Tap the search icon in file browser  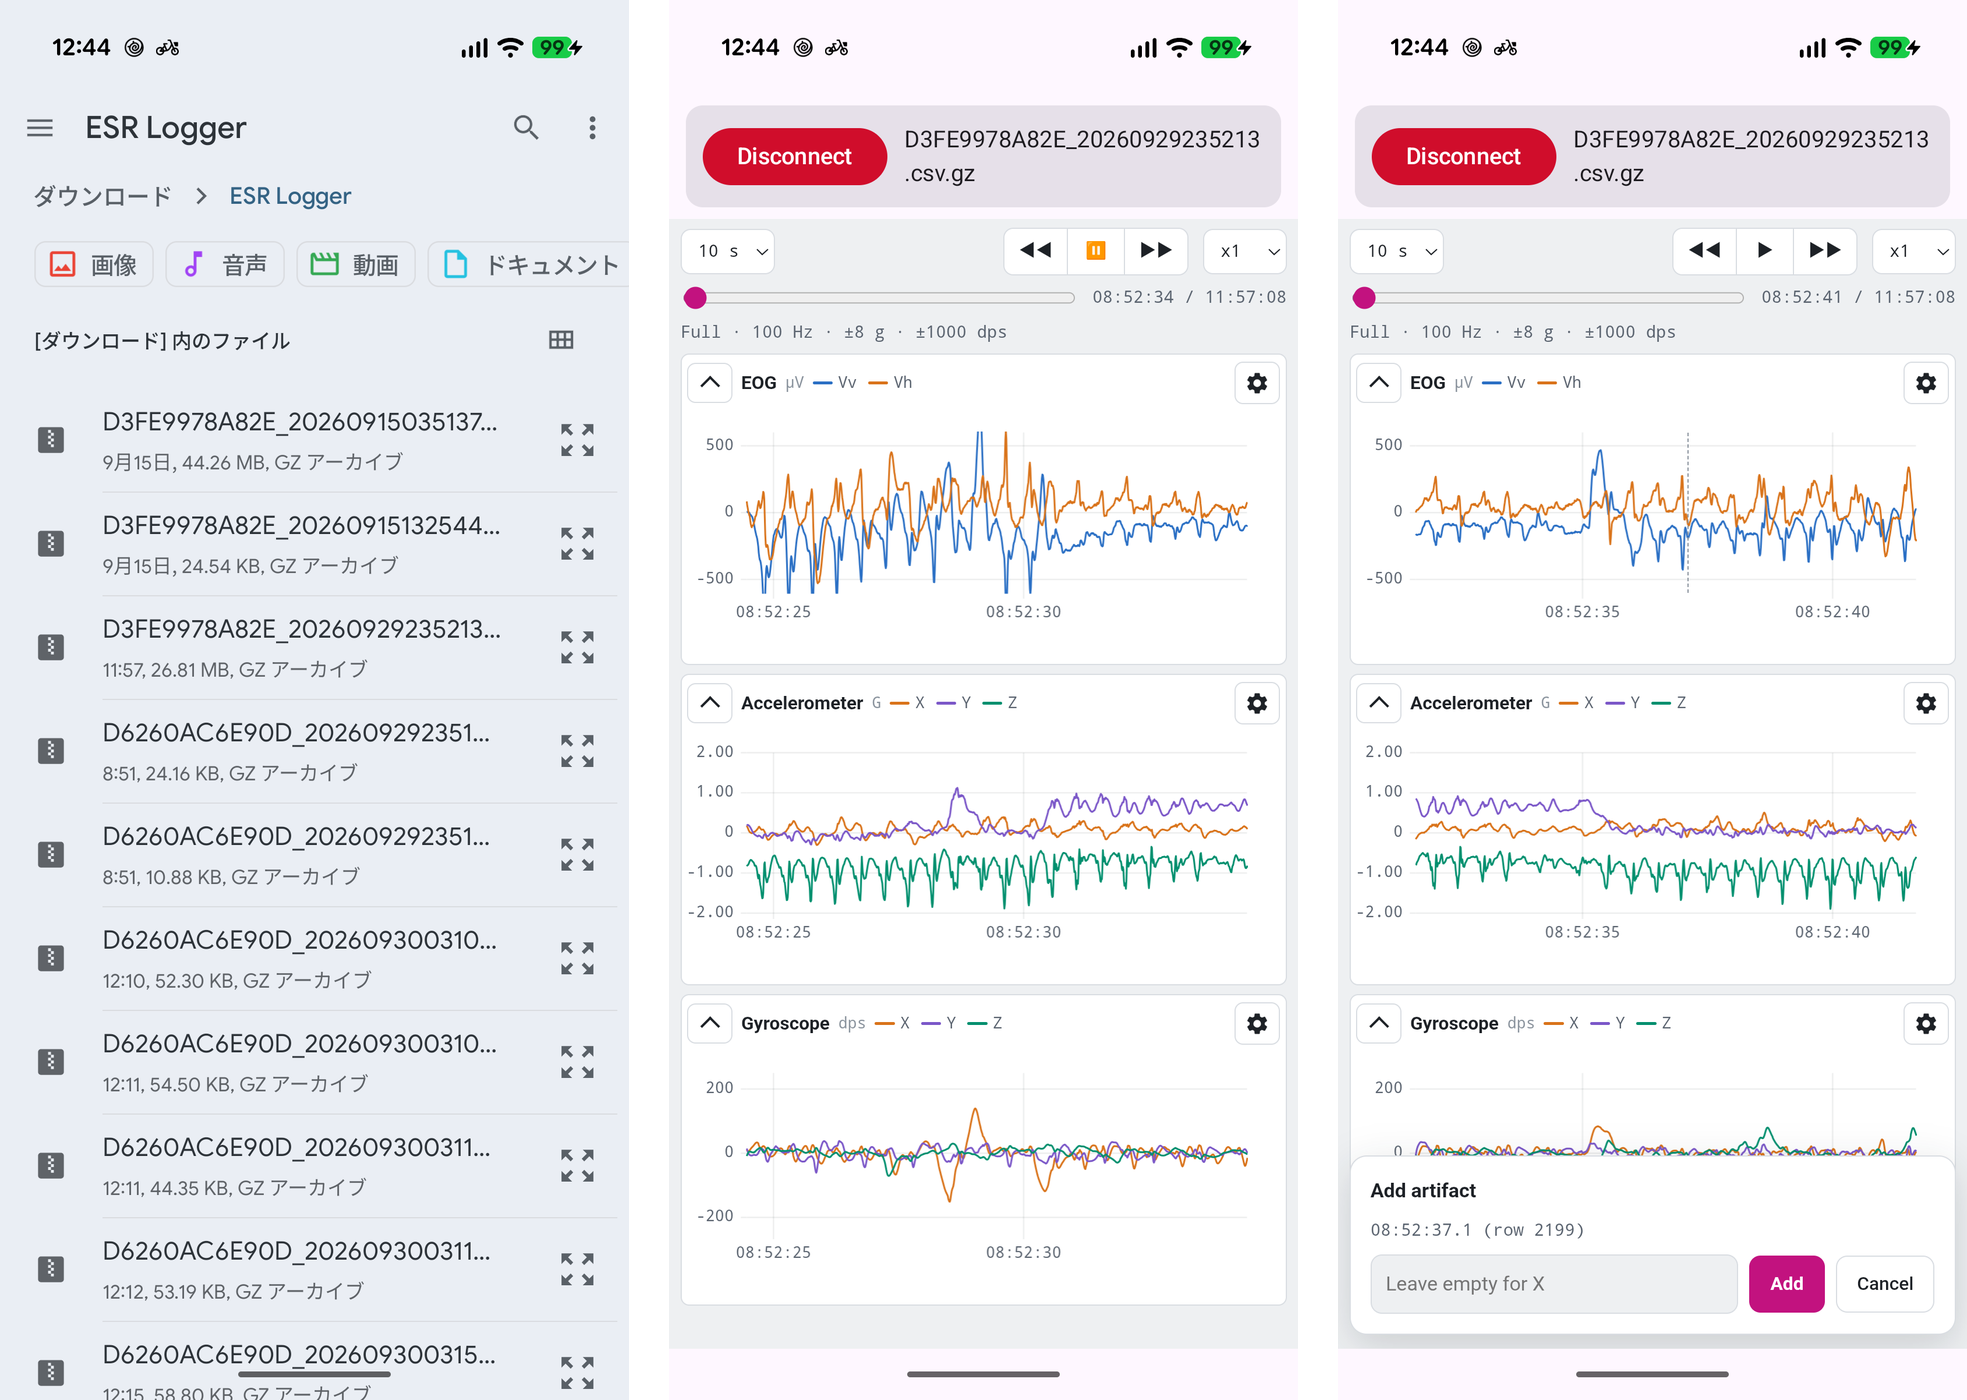(526, 128)
